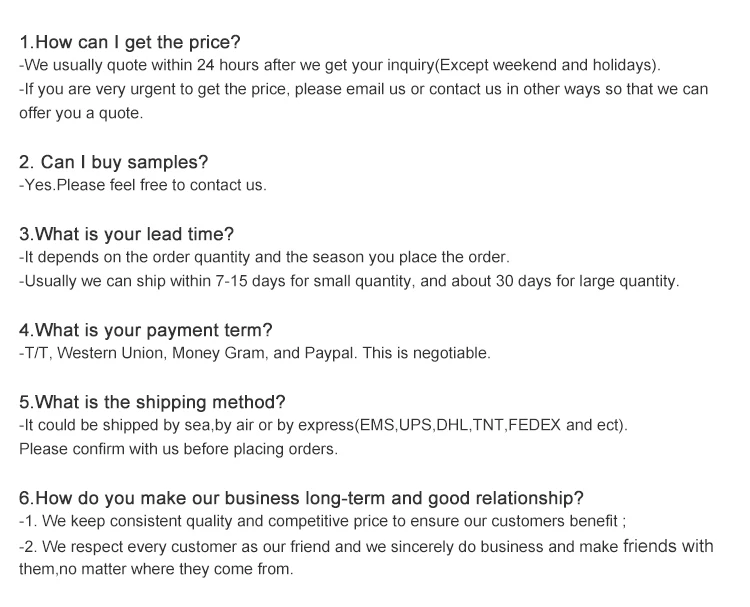Click the "If you are very urgent" line
The height and width of the screenshot is (607, 750).
click(363, 89)
